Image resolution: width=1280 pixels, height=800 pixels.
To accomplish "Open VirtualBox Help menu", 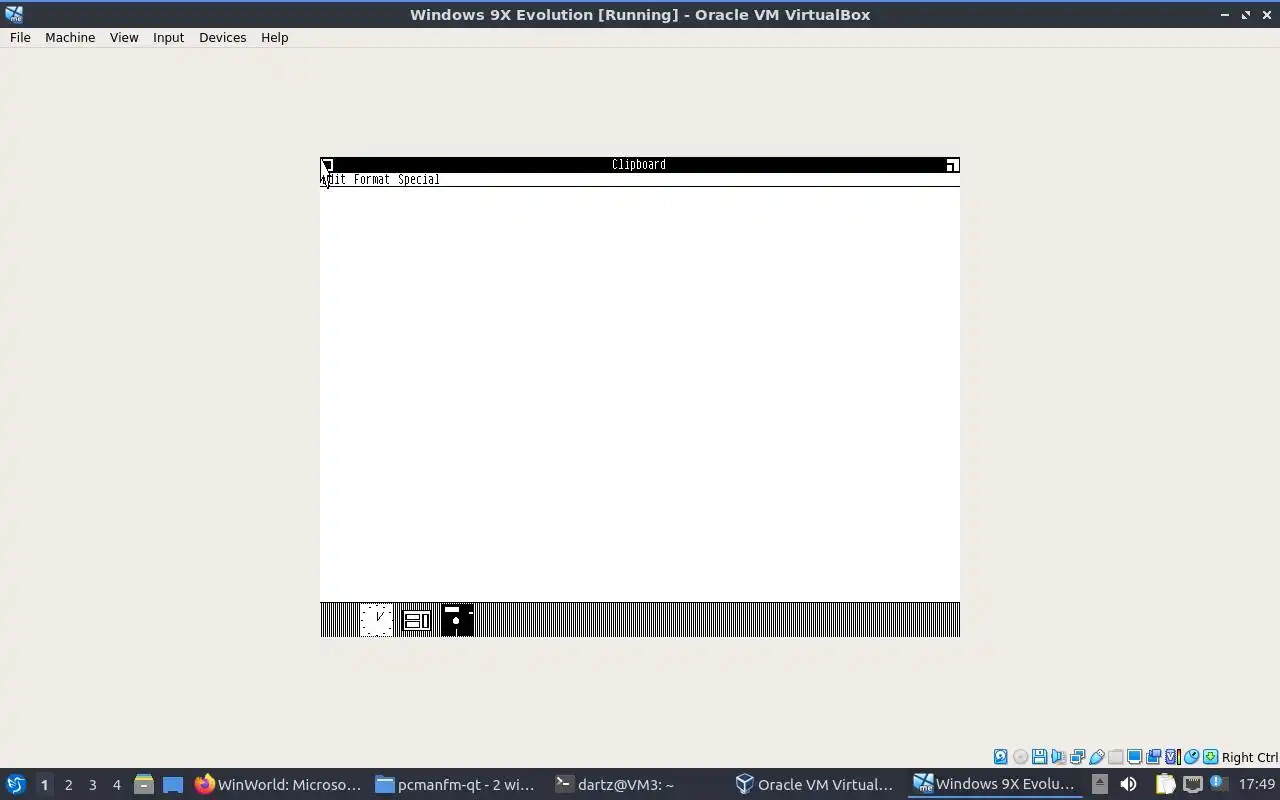I will point(274,37).
